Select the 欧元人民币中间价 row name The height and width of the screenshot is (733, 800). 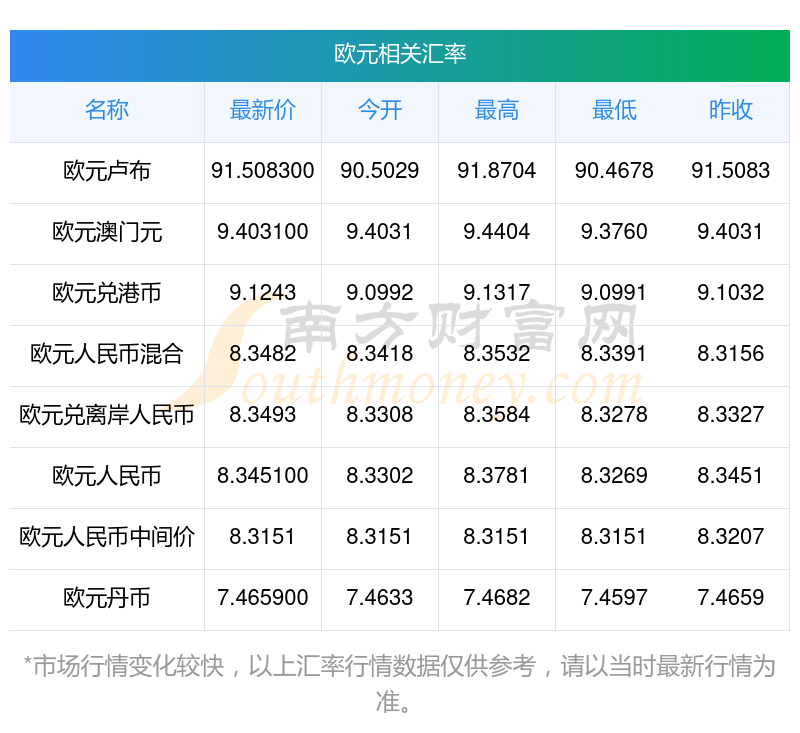click(x=107, y=537)
